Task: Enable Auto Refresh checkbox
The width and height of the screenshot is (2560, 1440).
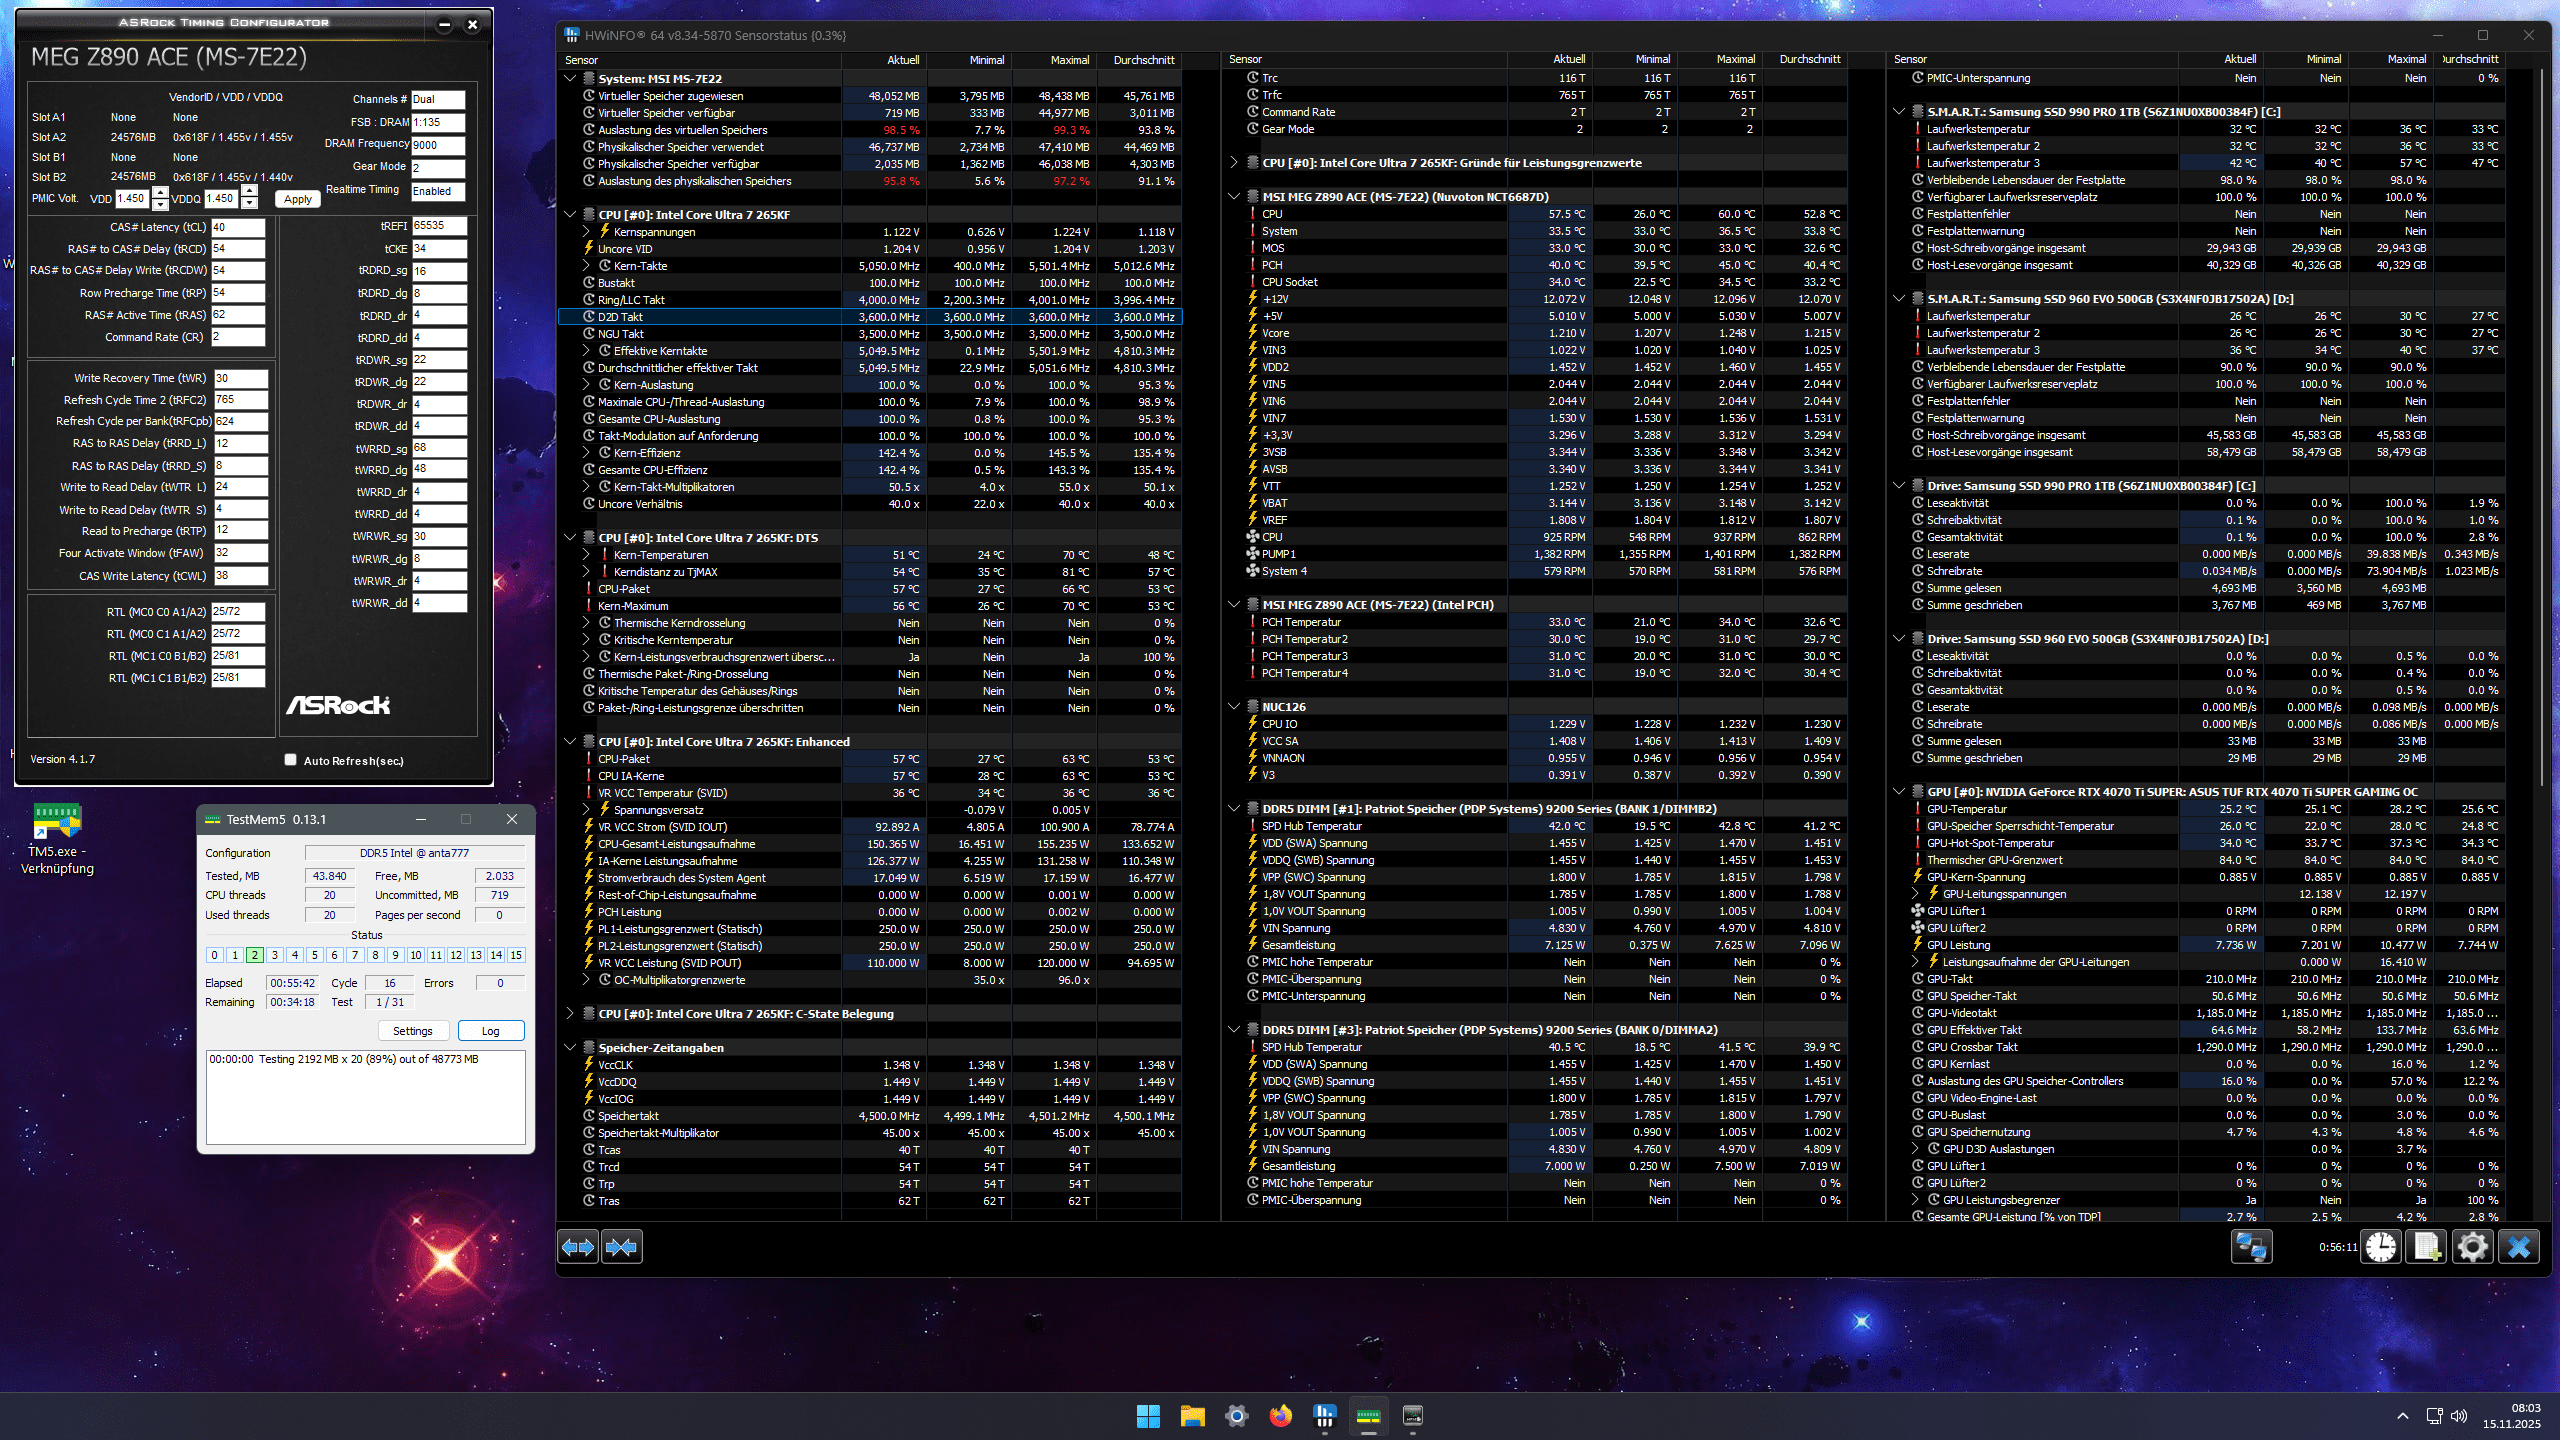Action: pyautogui.click(x=291, y=760)
